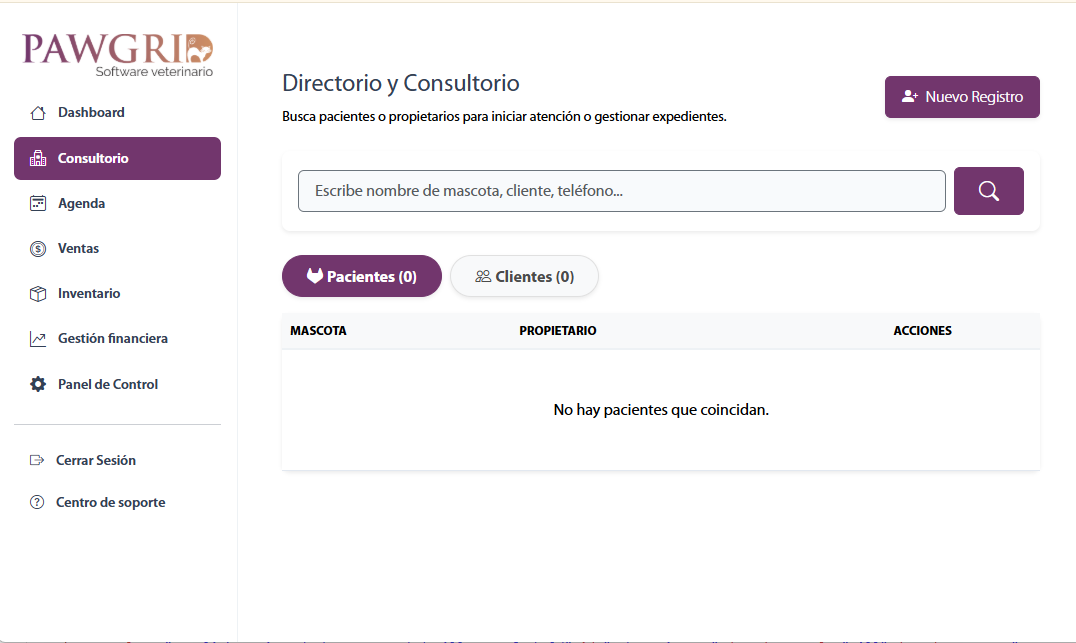Select the Inventario box icon
This screenshot has height=643, width=1076.
(x=38, y=293)
